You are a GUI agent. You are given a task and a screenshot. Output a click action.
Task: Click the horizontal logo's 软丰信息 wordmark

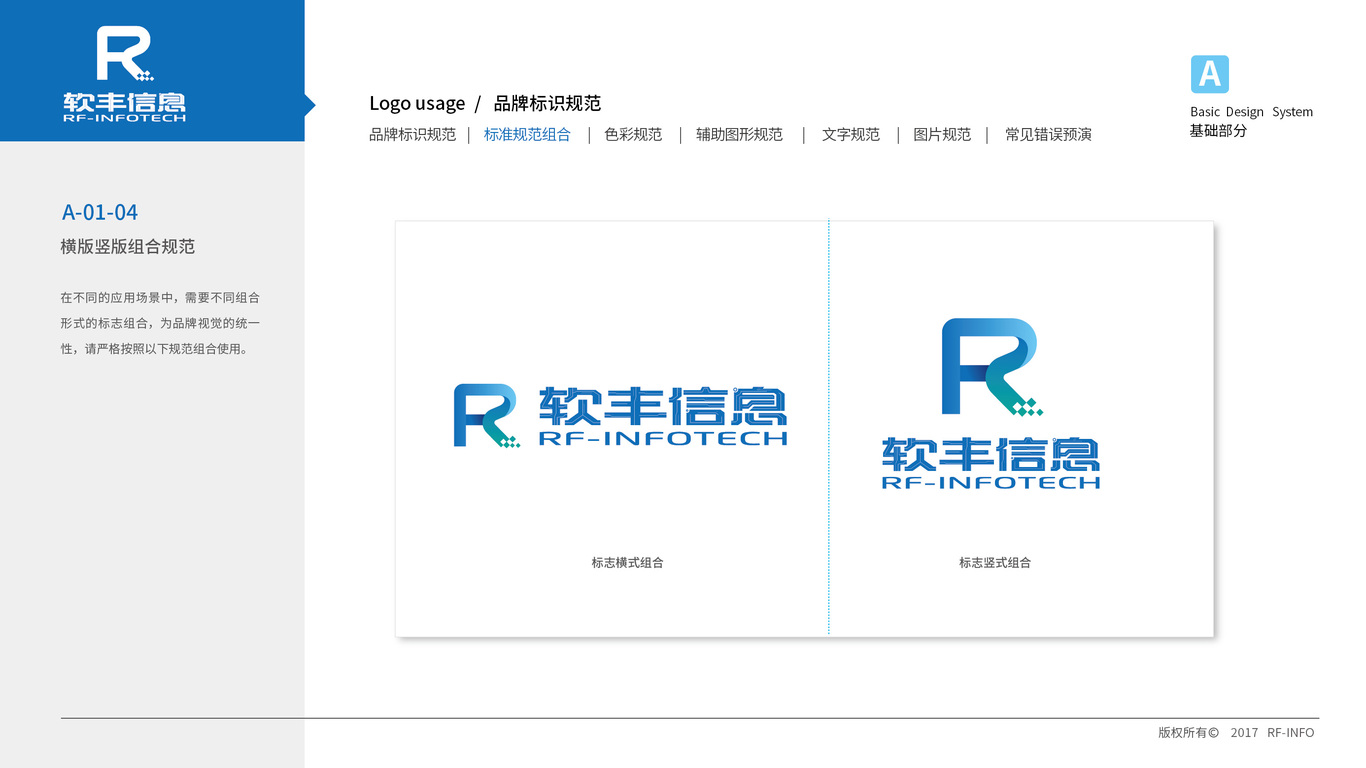click(x=663, y=406)
